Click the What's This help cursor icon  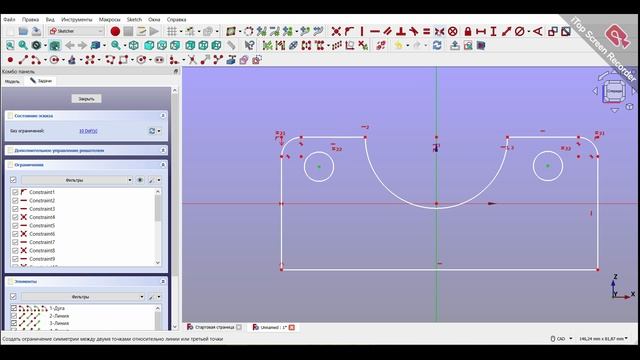point(249,46)
